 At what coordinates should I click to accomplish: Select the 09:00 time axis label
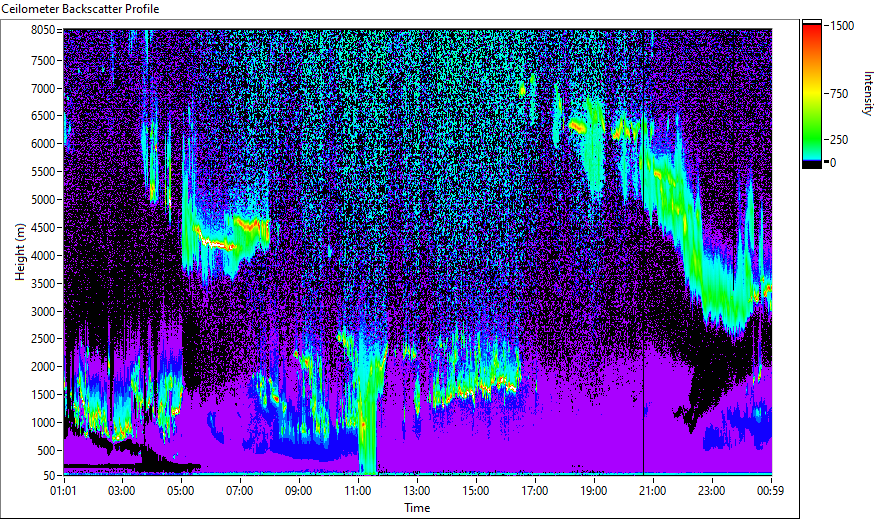[299, 491]
